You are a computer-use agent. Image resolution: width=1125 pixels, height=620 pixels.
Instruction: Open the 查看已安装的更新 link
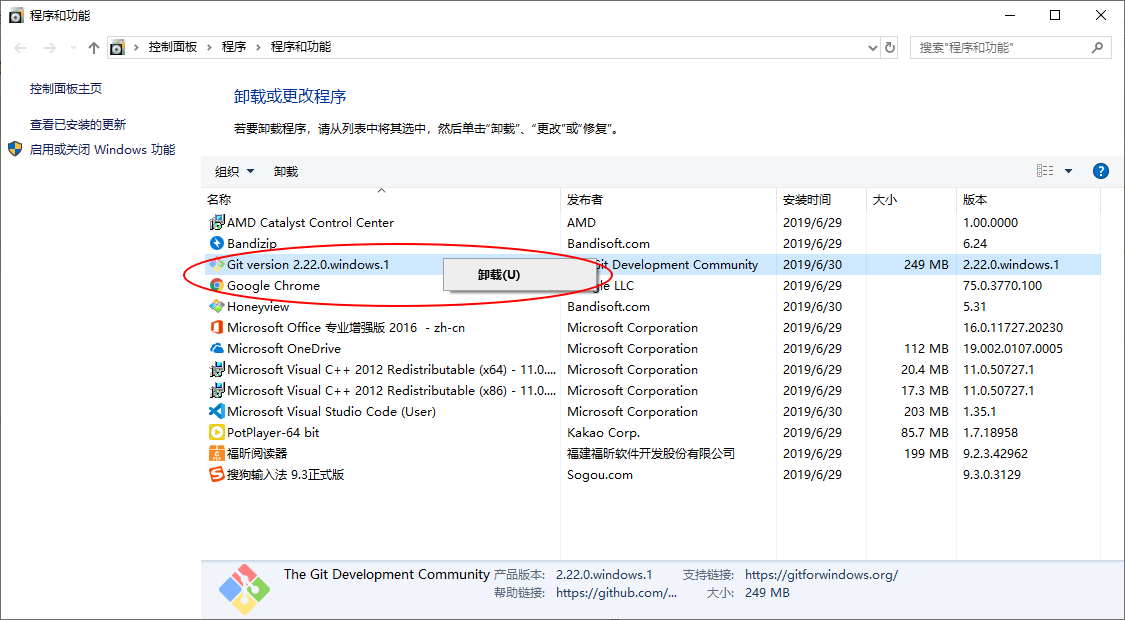[77, 124]
